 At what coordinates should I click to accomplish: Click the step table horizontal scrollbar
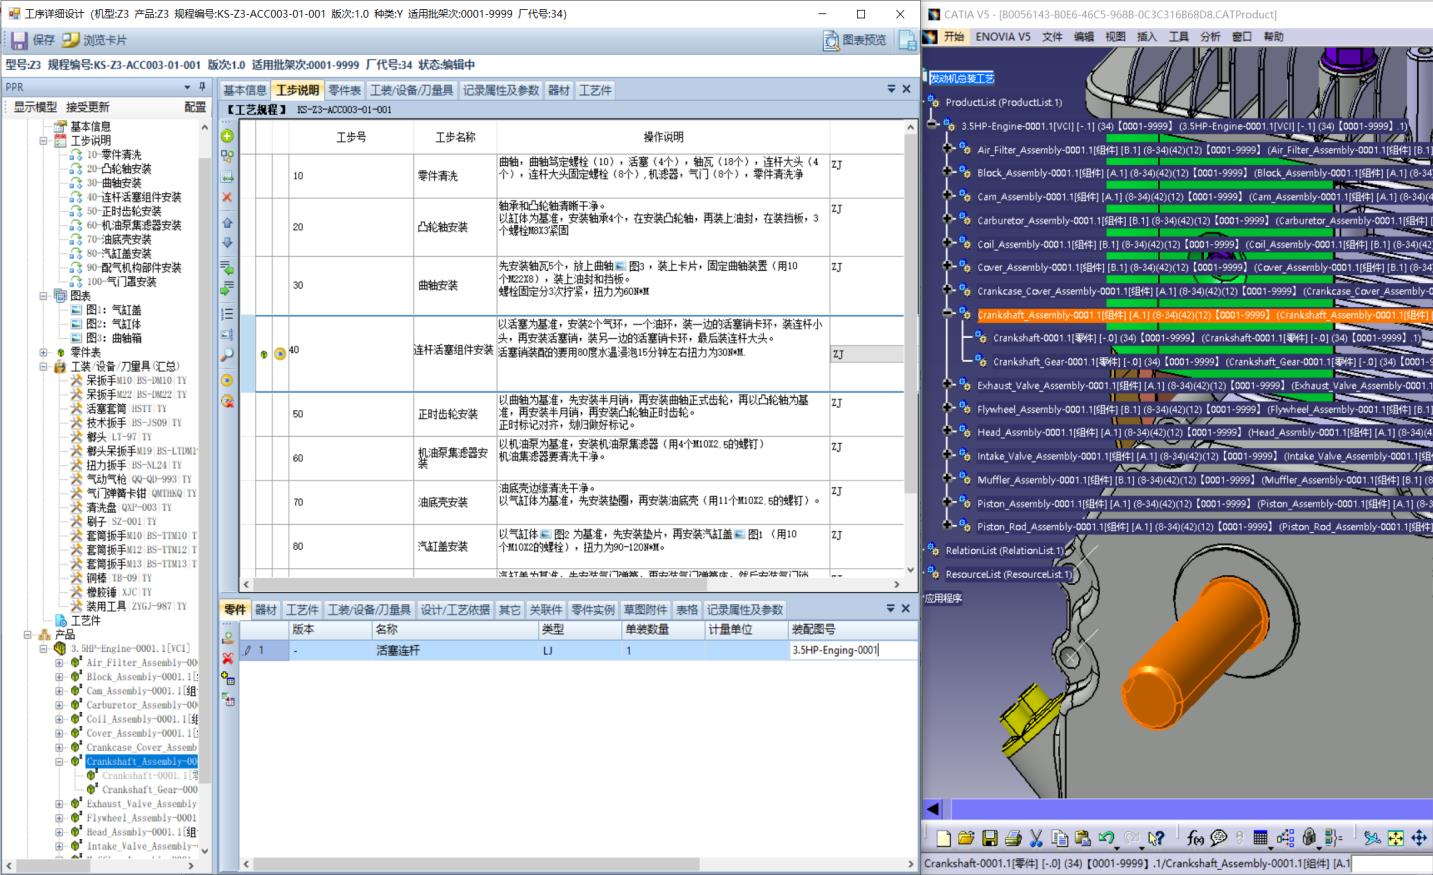click(x=573, y=585)
